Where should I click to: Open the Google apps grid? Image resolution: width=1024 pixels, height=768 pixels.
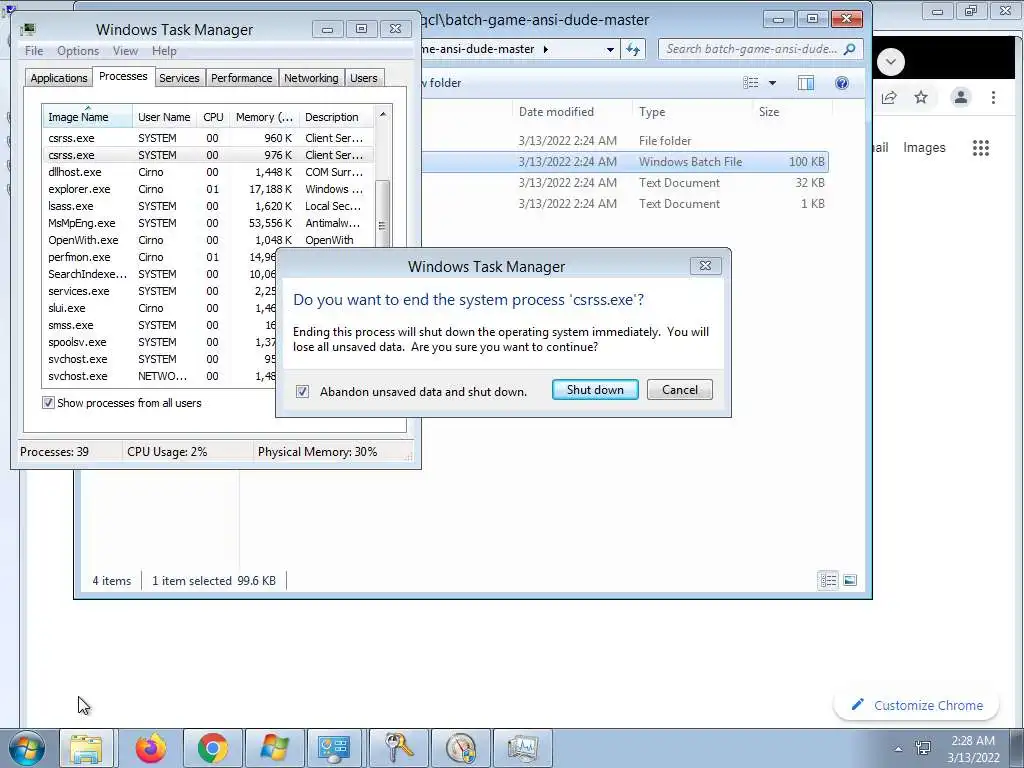coord(980,148)
